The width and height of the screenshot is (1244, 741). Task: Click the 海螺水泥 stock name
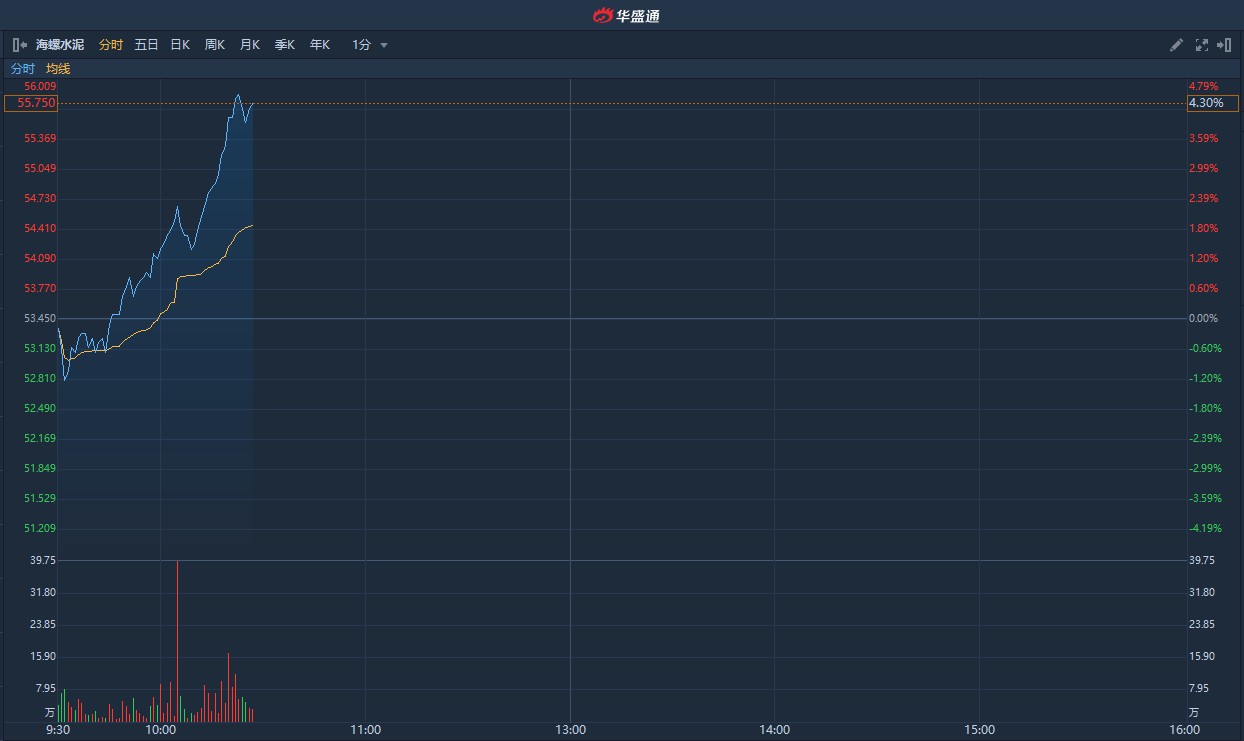[x=60, y=45]
